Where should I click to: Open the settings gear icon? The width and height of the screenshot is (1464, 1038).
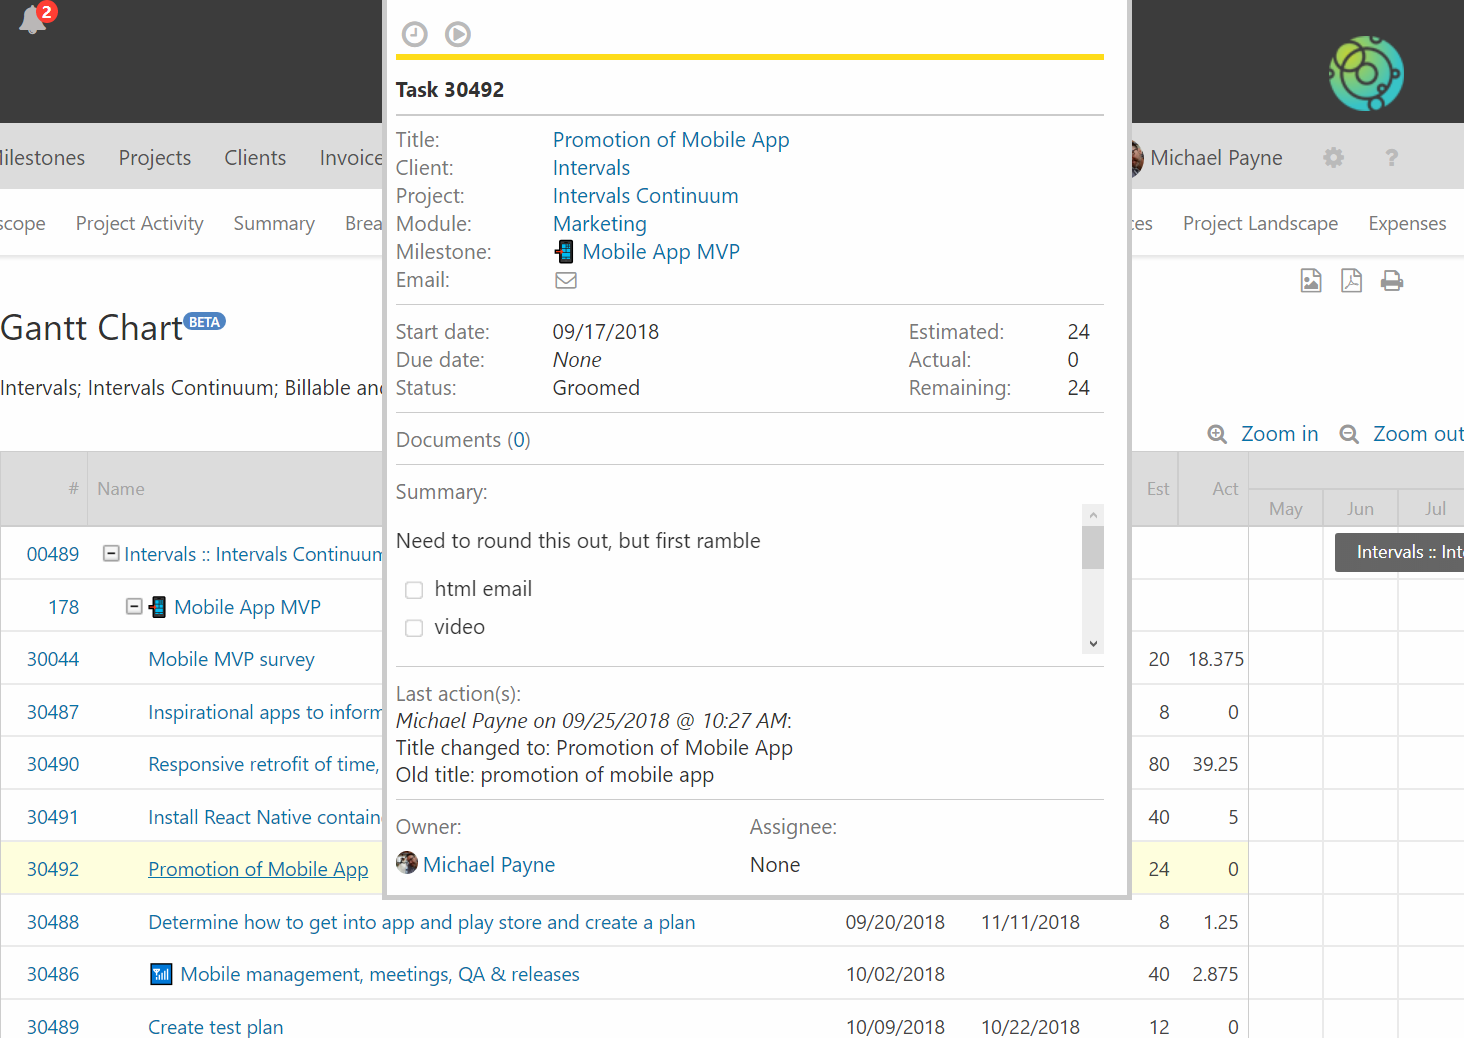(x=1333, y=158)
